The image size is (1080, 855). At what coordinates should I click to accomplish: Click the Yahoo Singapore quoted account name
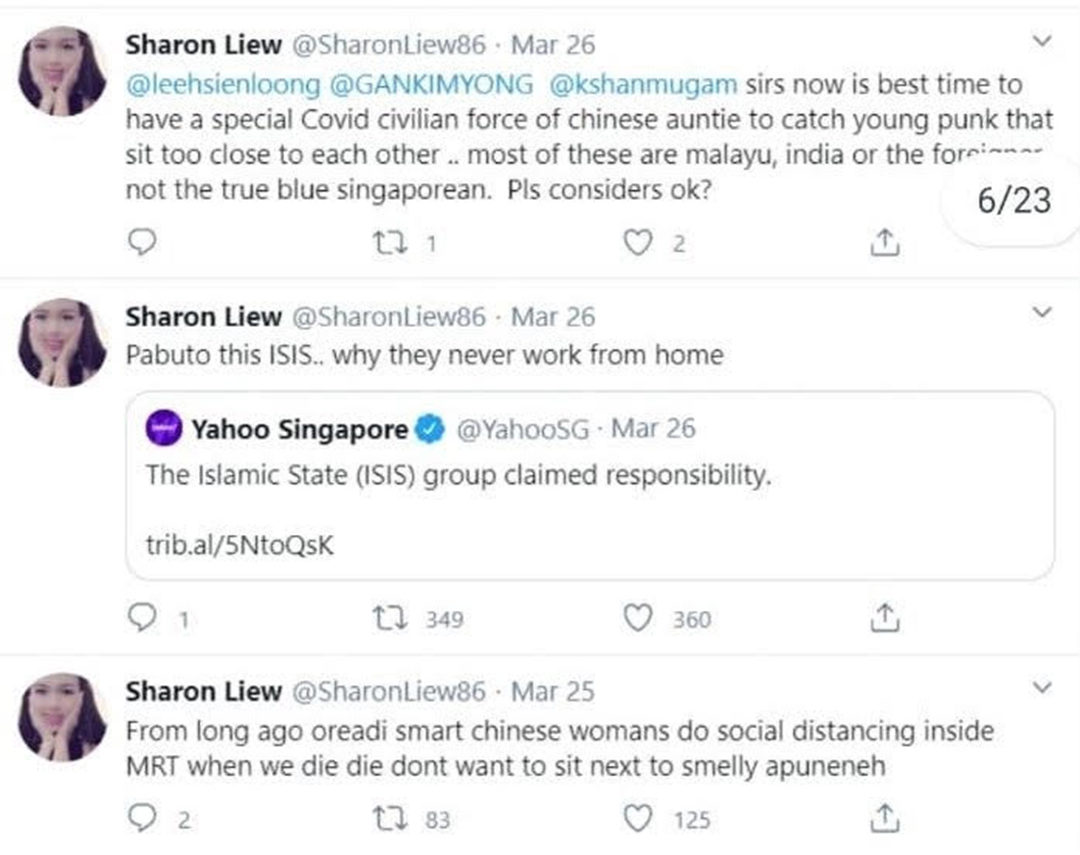tap(300, 430)
